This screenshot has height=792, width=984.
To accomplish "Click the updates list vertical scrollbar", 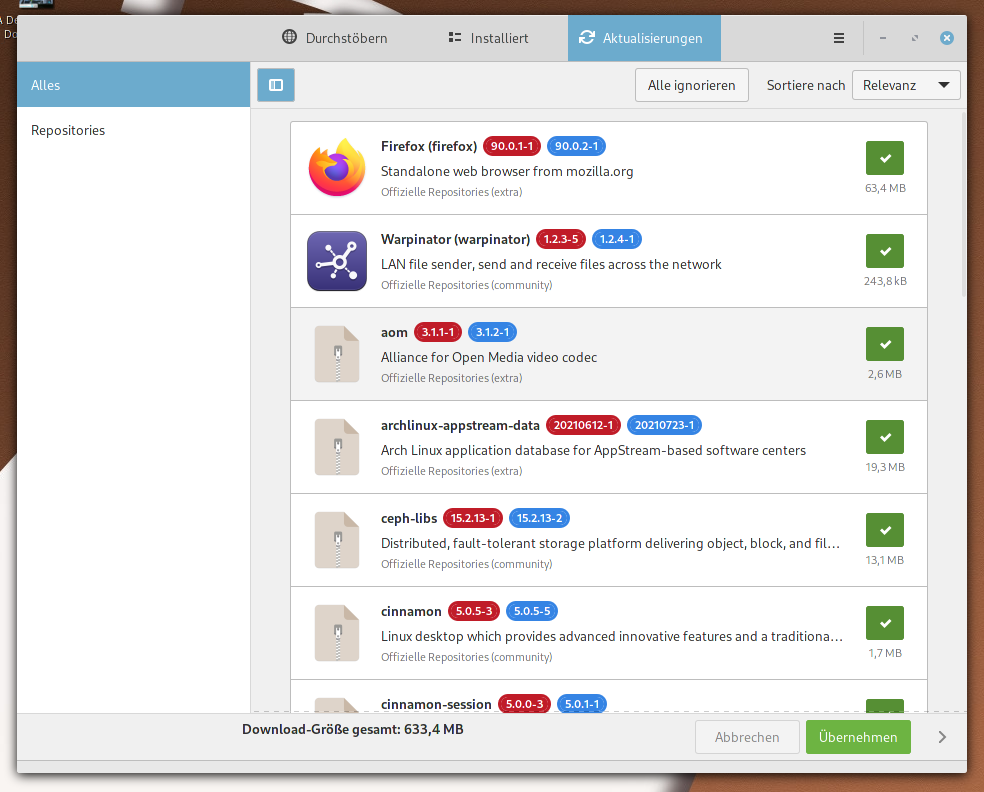I will pyautogui.click(x=964, y=204).
